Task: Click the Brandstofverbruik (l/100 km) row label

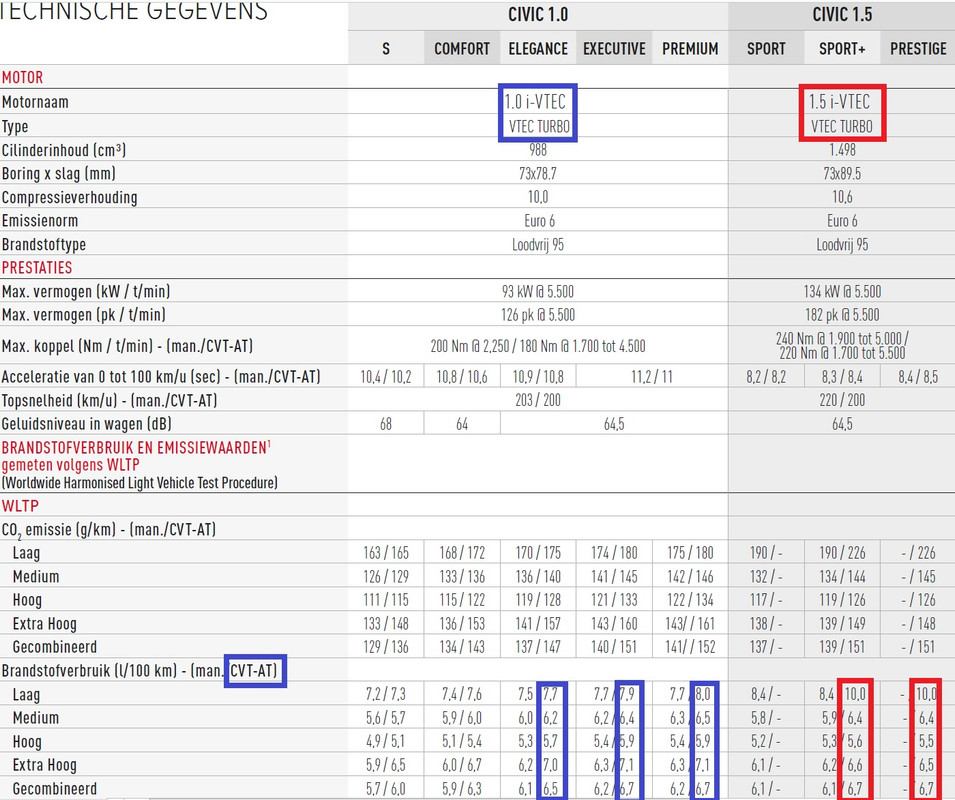Action: 139,671
